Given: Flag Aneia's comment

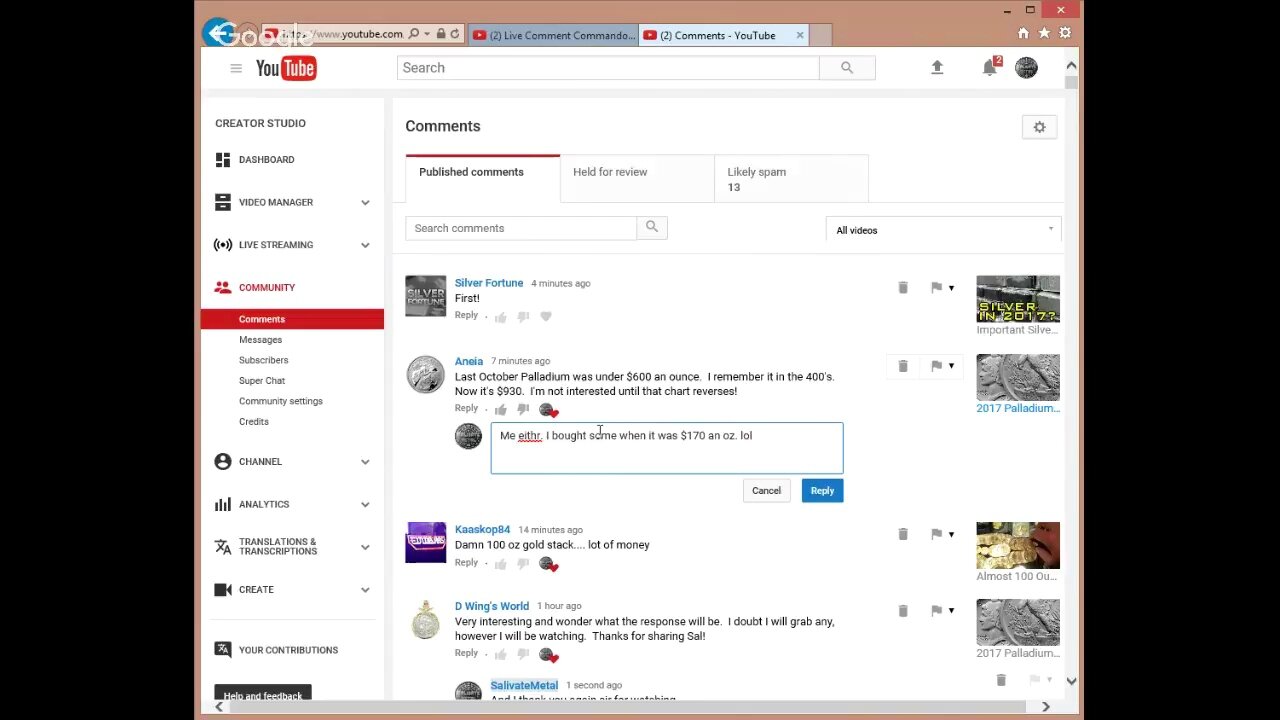Looking at the screenshot, I should (936, 366).
